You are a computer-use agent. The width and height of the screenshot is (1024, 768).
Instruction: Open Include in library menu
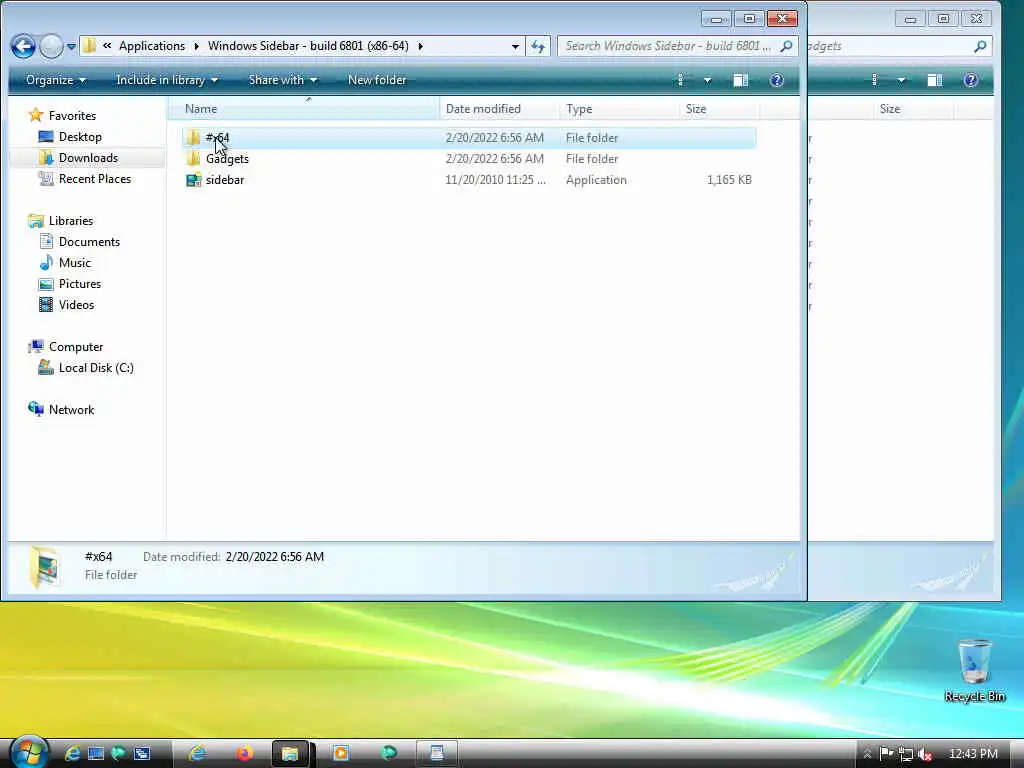tap(167, 80)
